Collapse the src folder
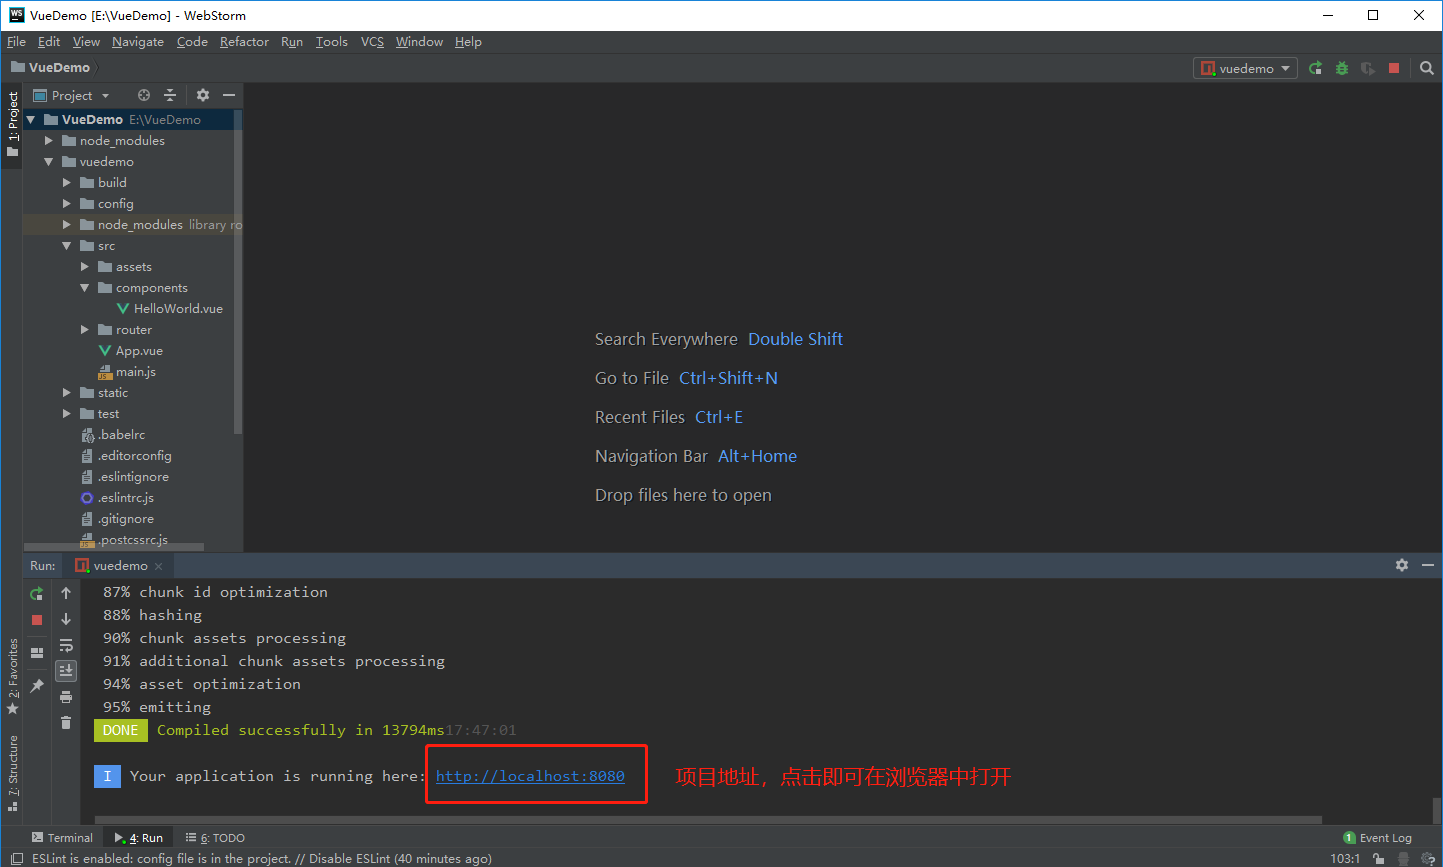Image resolution: width=1443 pixels, height=867 pixels. pyautogui.click(x=67, y=246)
